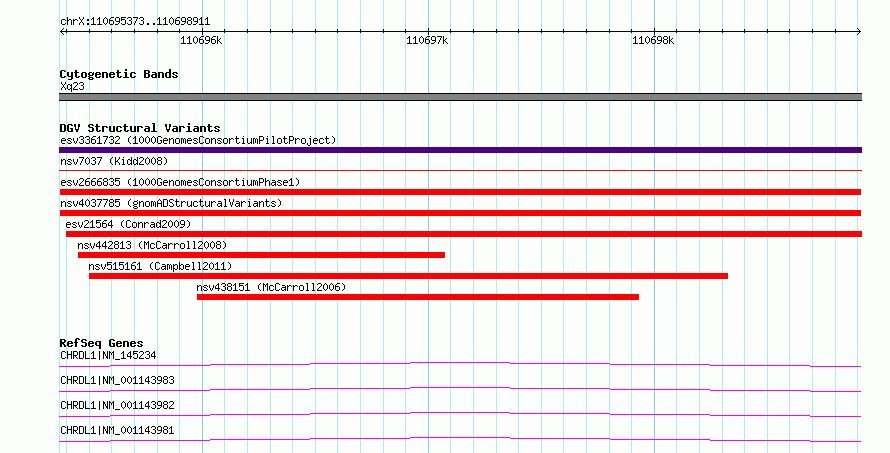Open the nsv438151 (McCarroll2006) label
890x453 pixels.
pos(271,287)
